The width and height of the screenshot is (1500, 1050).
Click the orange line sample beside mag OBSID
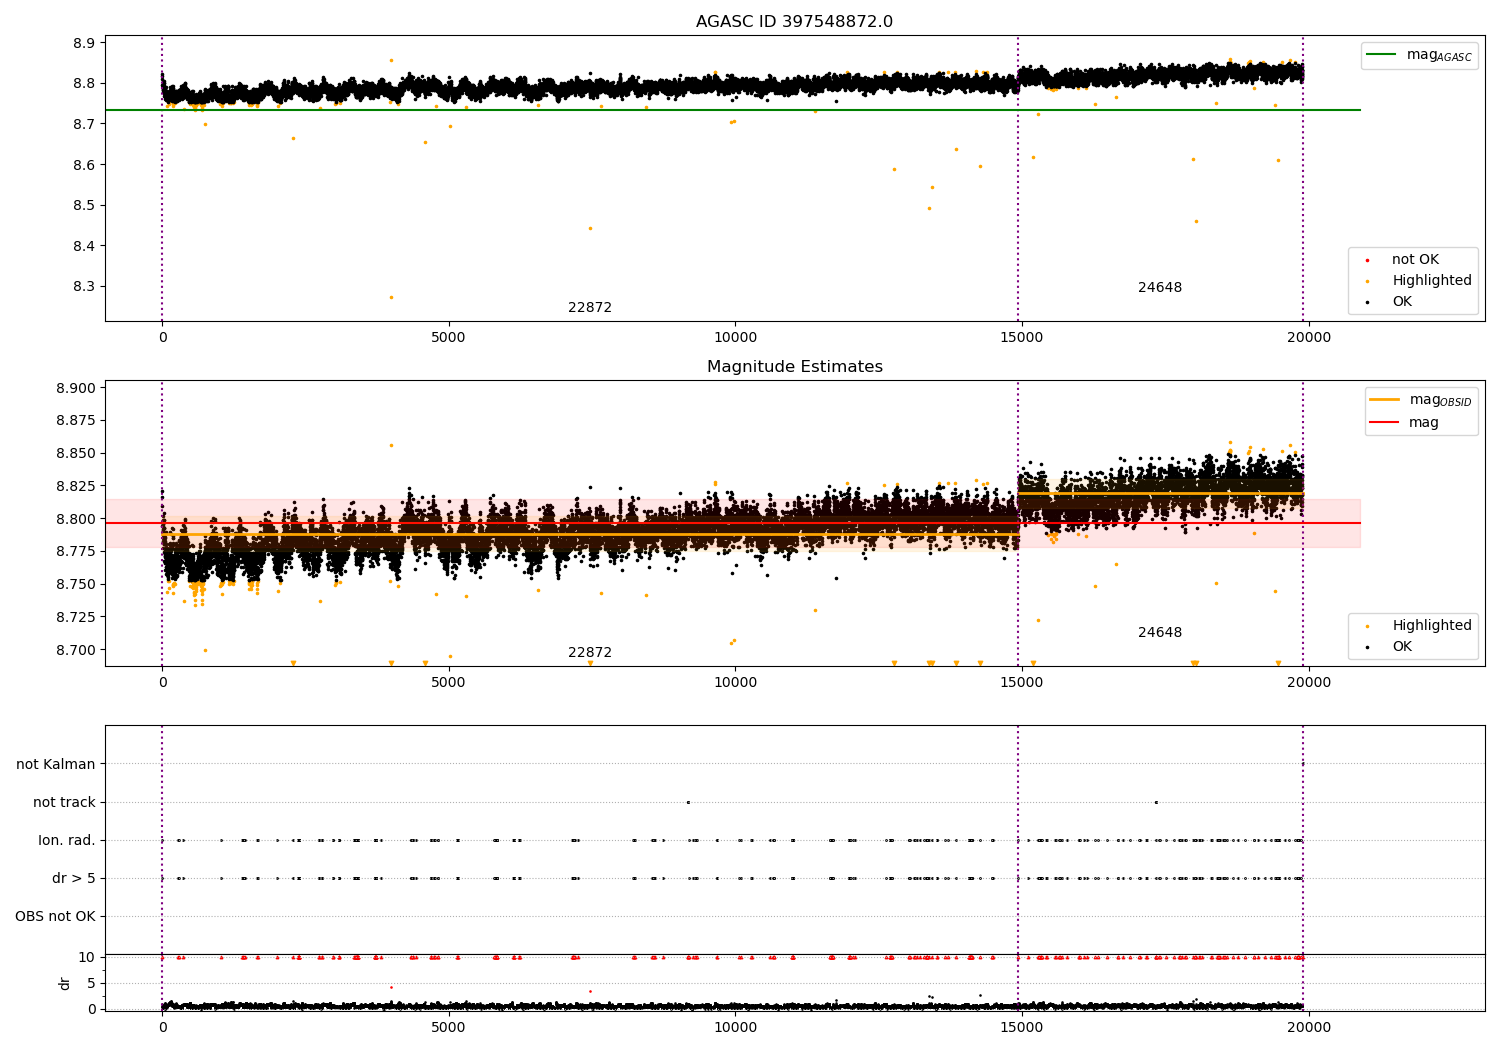(1385, 400)
